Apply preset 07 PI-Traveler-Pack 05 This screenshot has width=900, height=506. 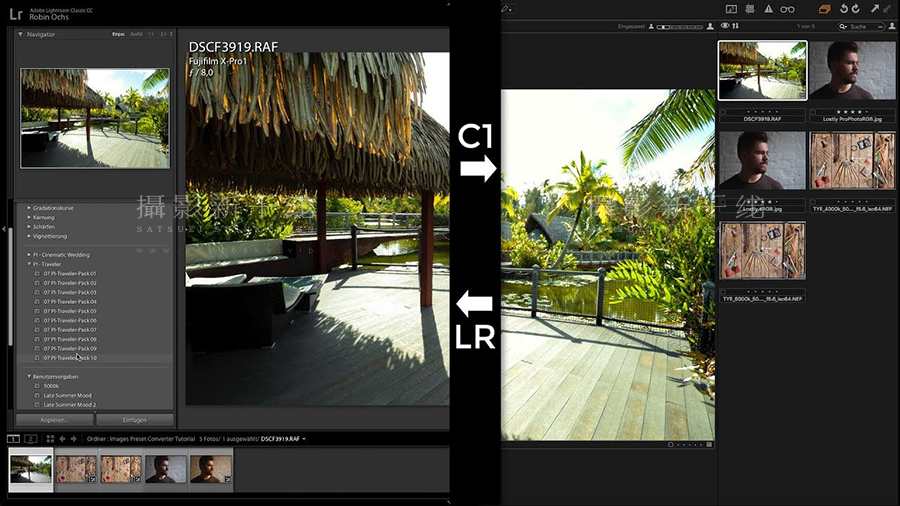[70, 311]
